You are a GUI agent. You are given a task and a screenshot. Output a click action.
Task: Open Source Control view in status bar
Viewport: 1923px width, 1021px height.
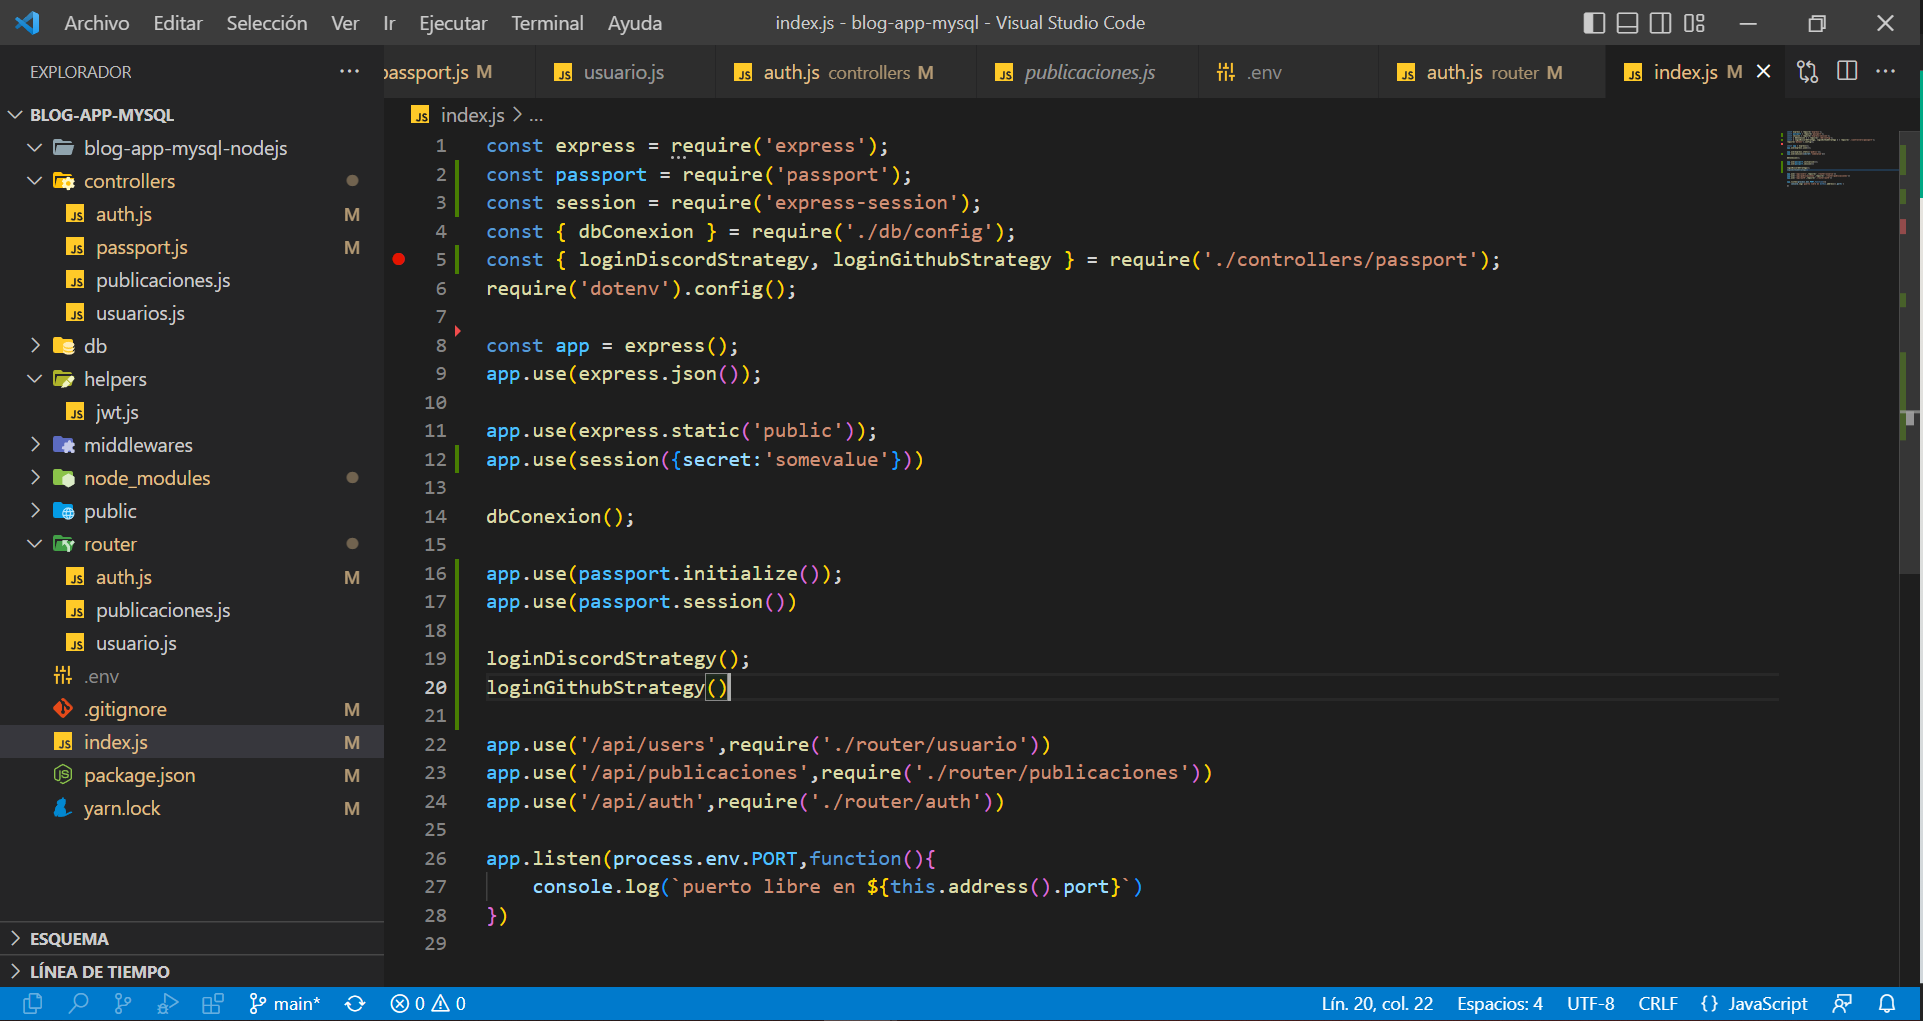[x=123, y=1003]
